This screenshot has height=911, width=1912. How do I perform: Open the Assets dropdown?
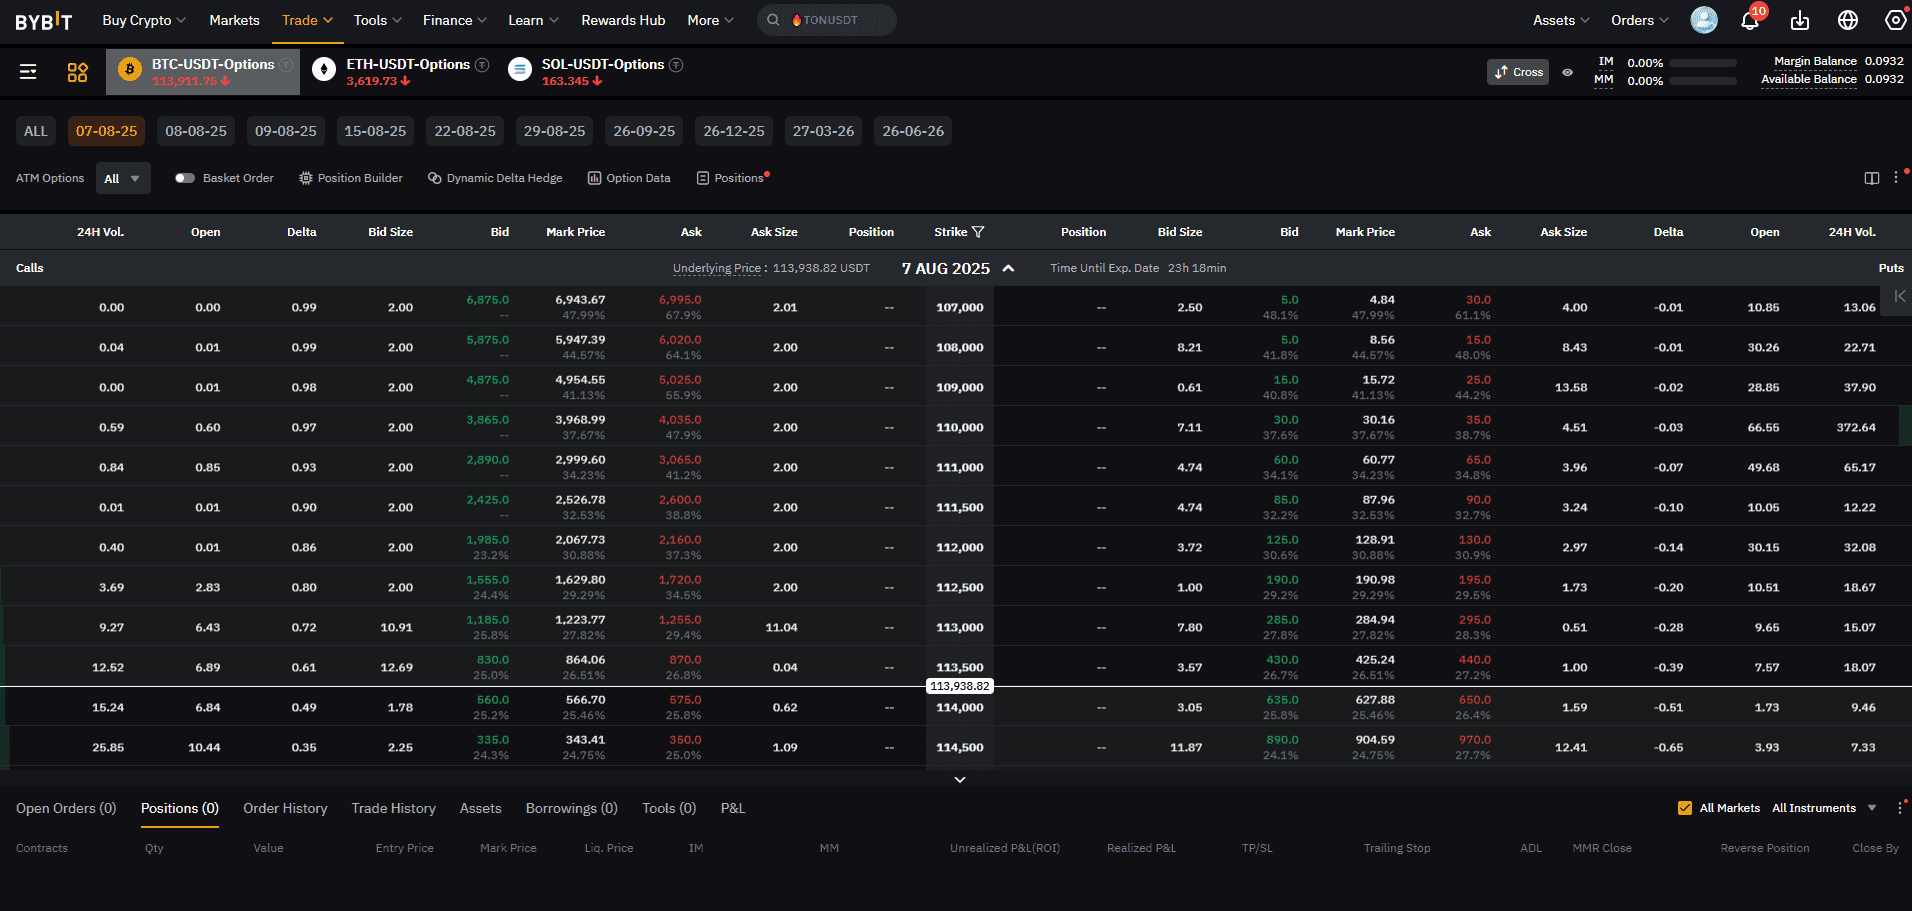tap(1561, 20)
